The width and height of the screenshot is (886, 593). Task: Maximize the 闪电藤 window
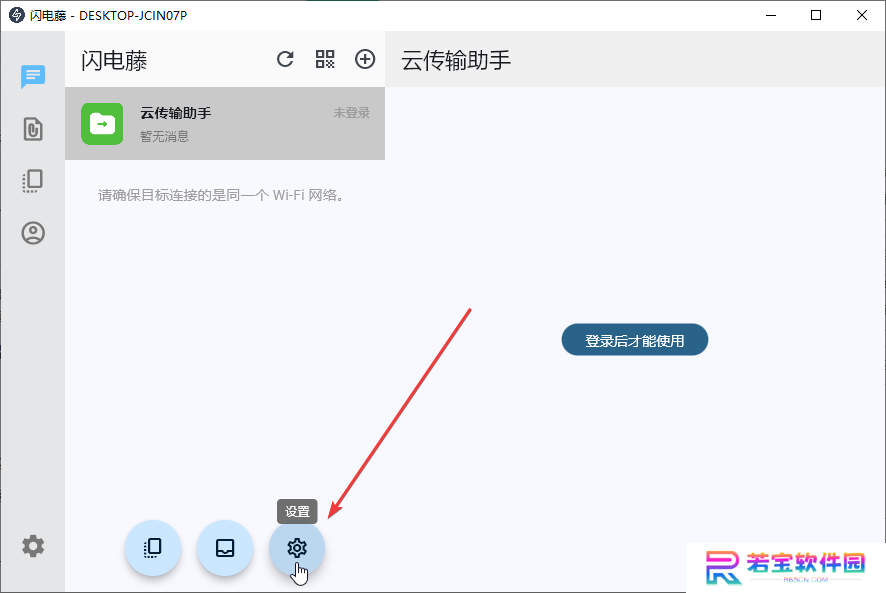click(816, 15)
